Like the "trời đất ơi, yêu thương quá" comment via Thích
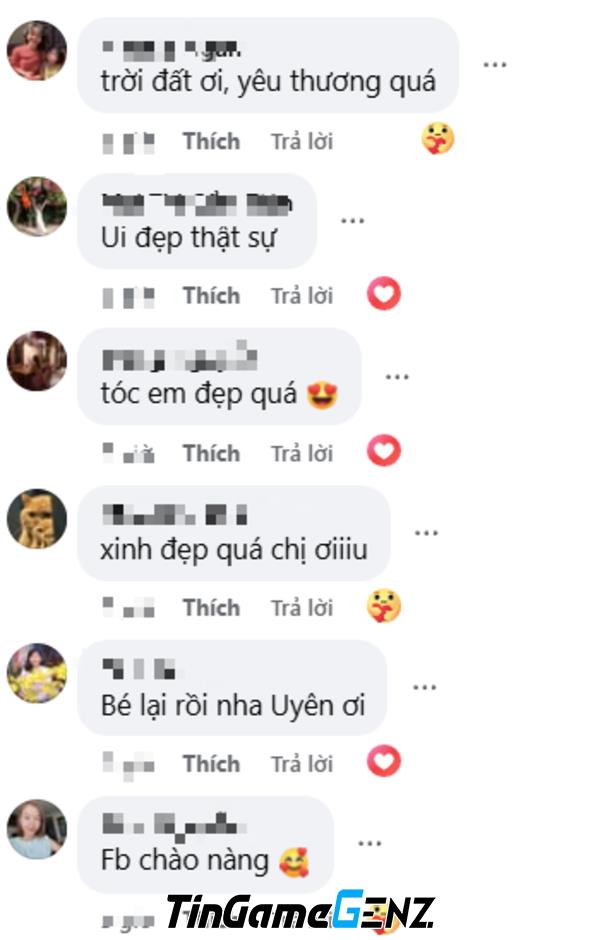The height and width of the screenshot is (940, 600). [211, 141]
